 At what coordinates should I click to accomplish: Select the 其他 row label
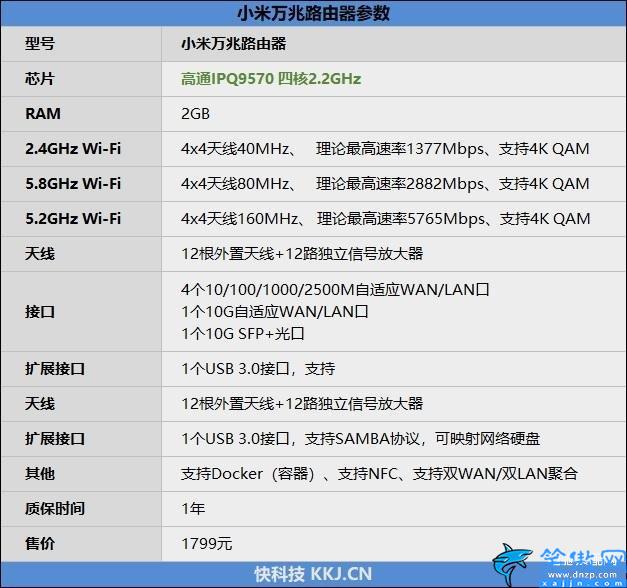pos(40,474)
